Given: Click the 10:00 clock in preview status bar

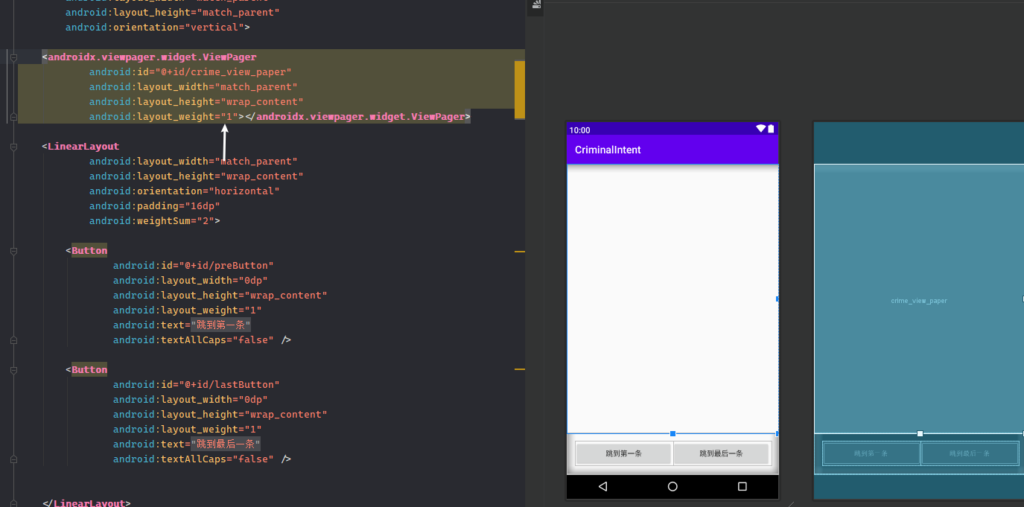Looking at the screenshot, I should click(579, 130).
